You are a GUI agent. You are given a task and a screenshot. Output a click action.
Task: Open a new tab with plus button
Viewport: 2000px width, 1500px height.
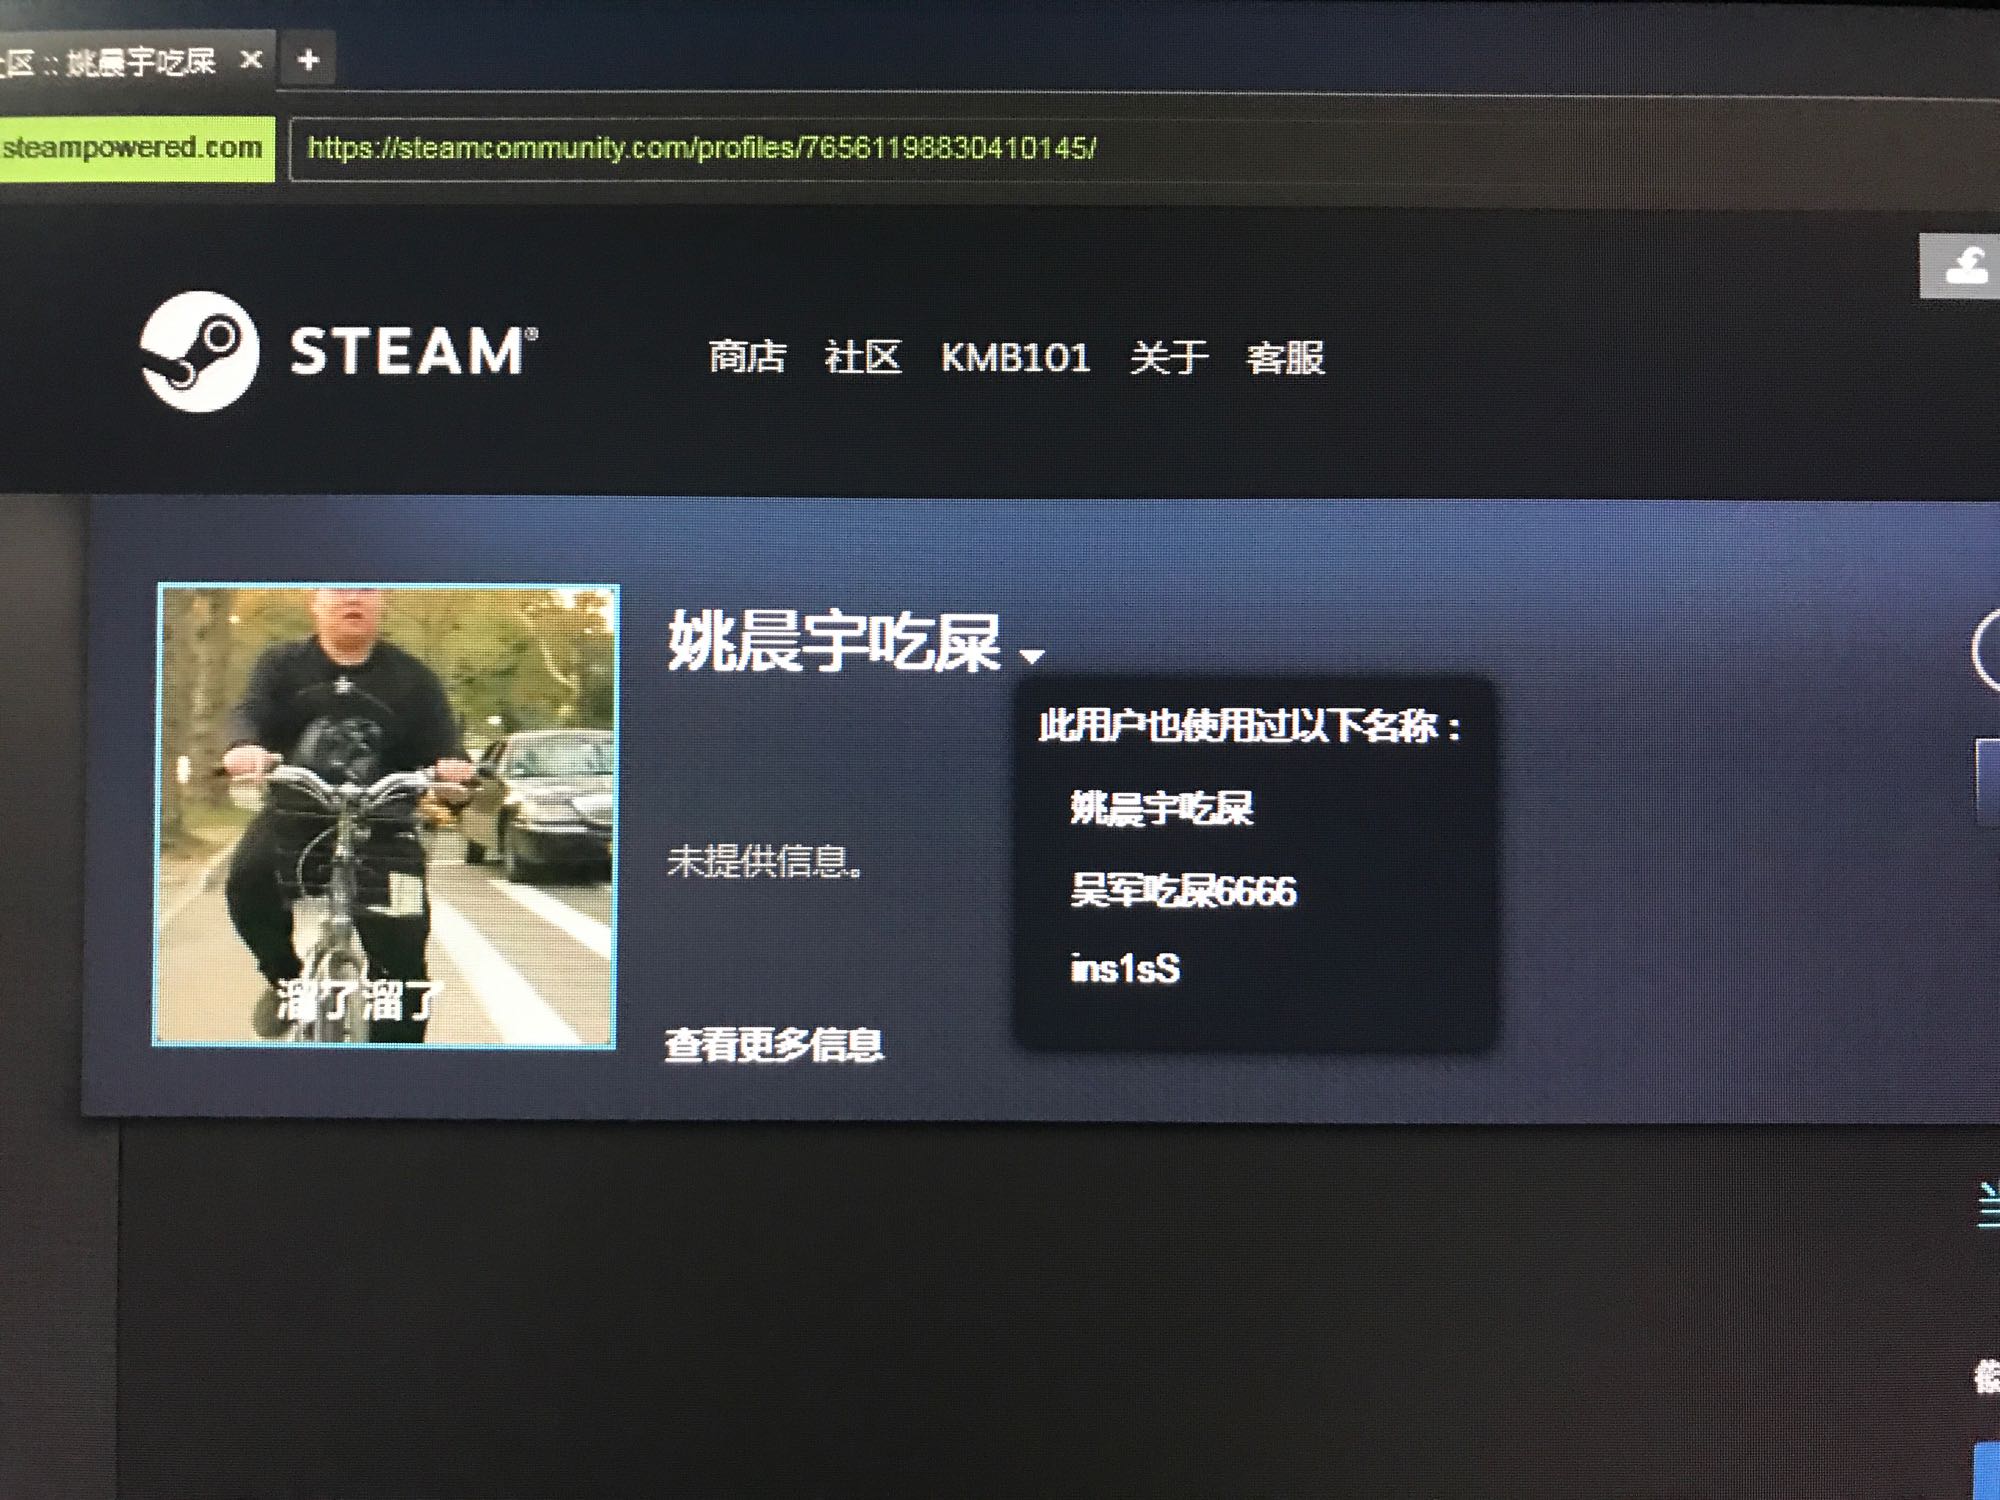(x=308, y=60)
